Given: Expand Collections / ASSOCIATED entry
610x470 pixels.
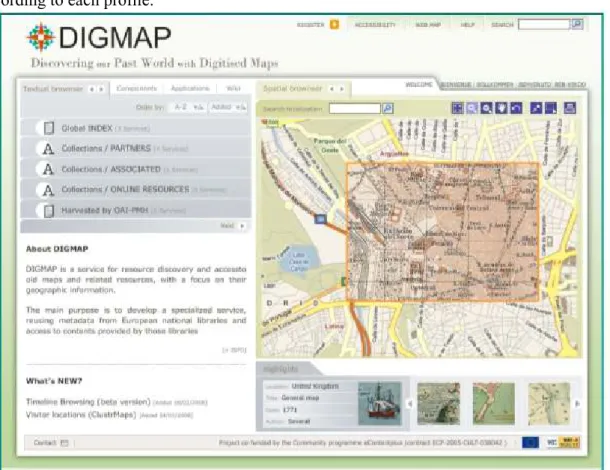Looking at the screenshot, I should click(135, 169).
